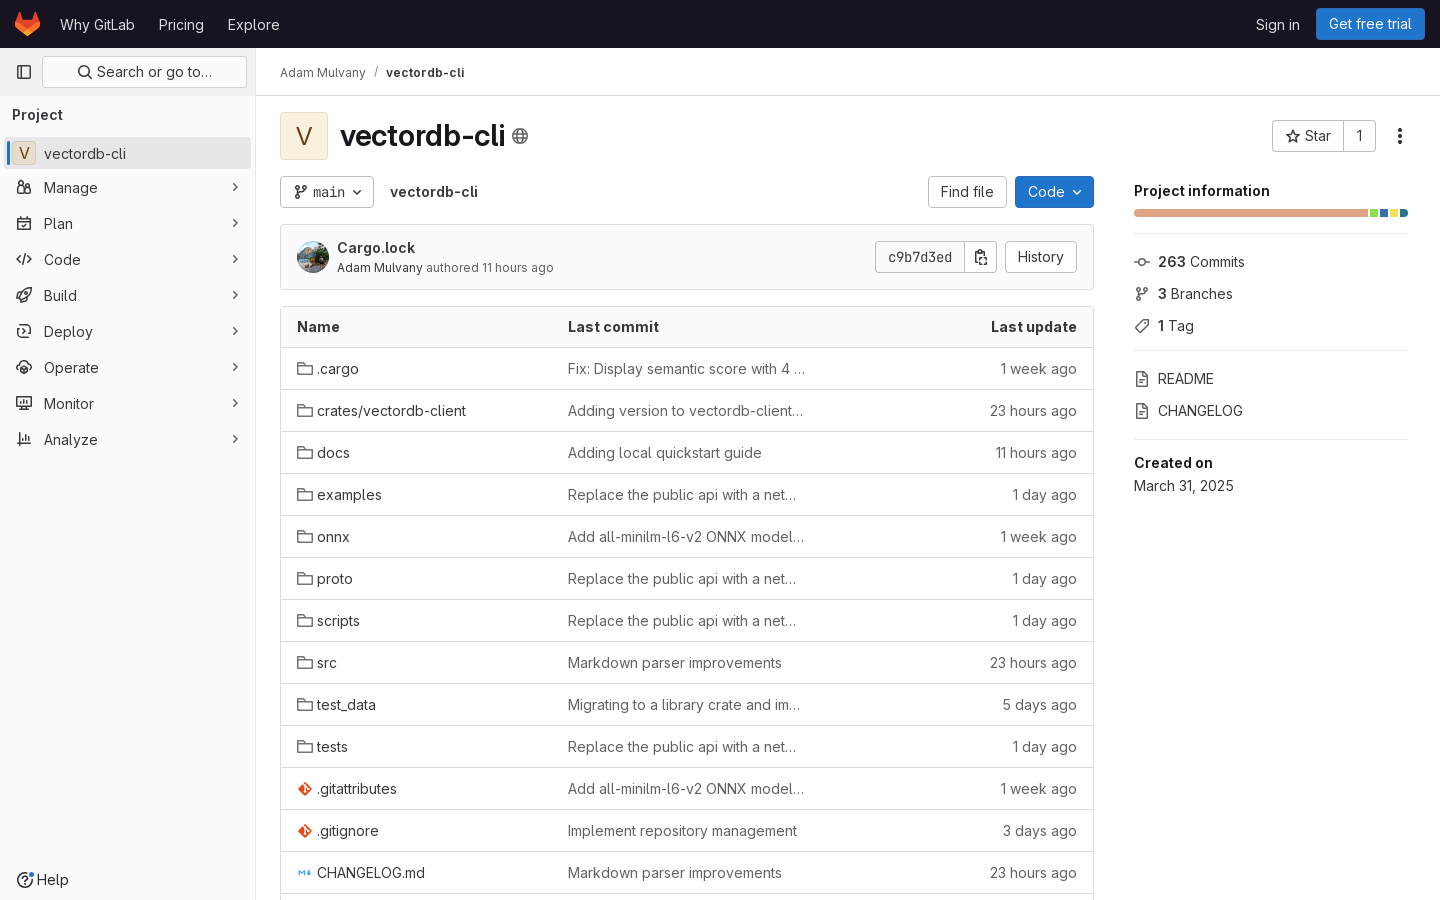Click the 263 Commits link
The width and height of the screenshot is (1440, 900).
(x=1201, y=262)
